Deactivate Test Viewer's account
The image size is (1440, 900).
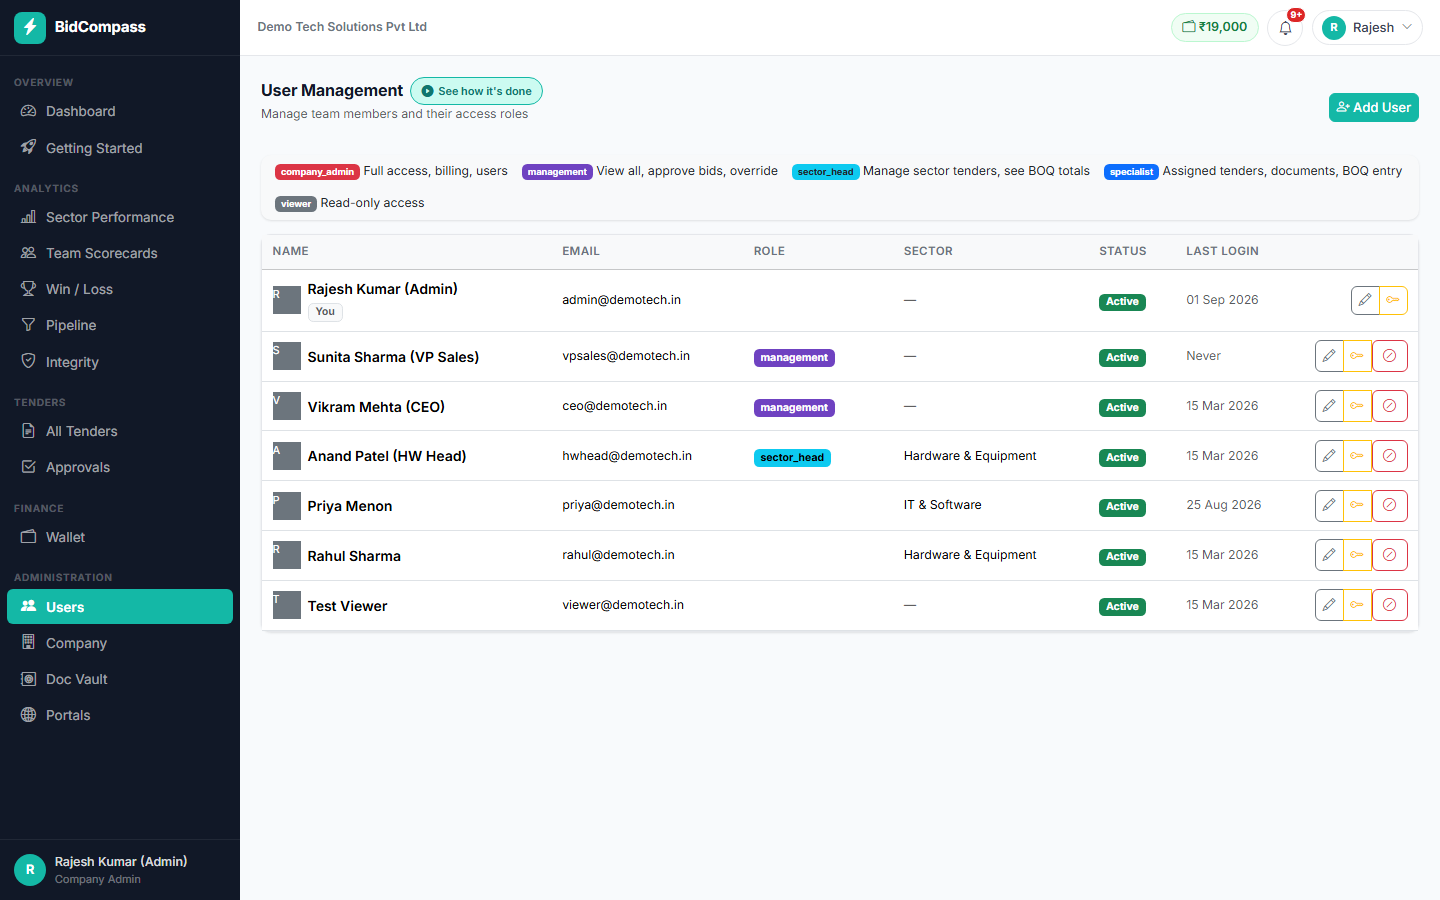pos(1390,605)
